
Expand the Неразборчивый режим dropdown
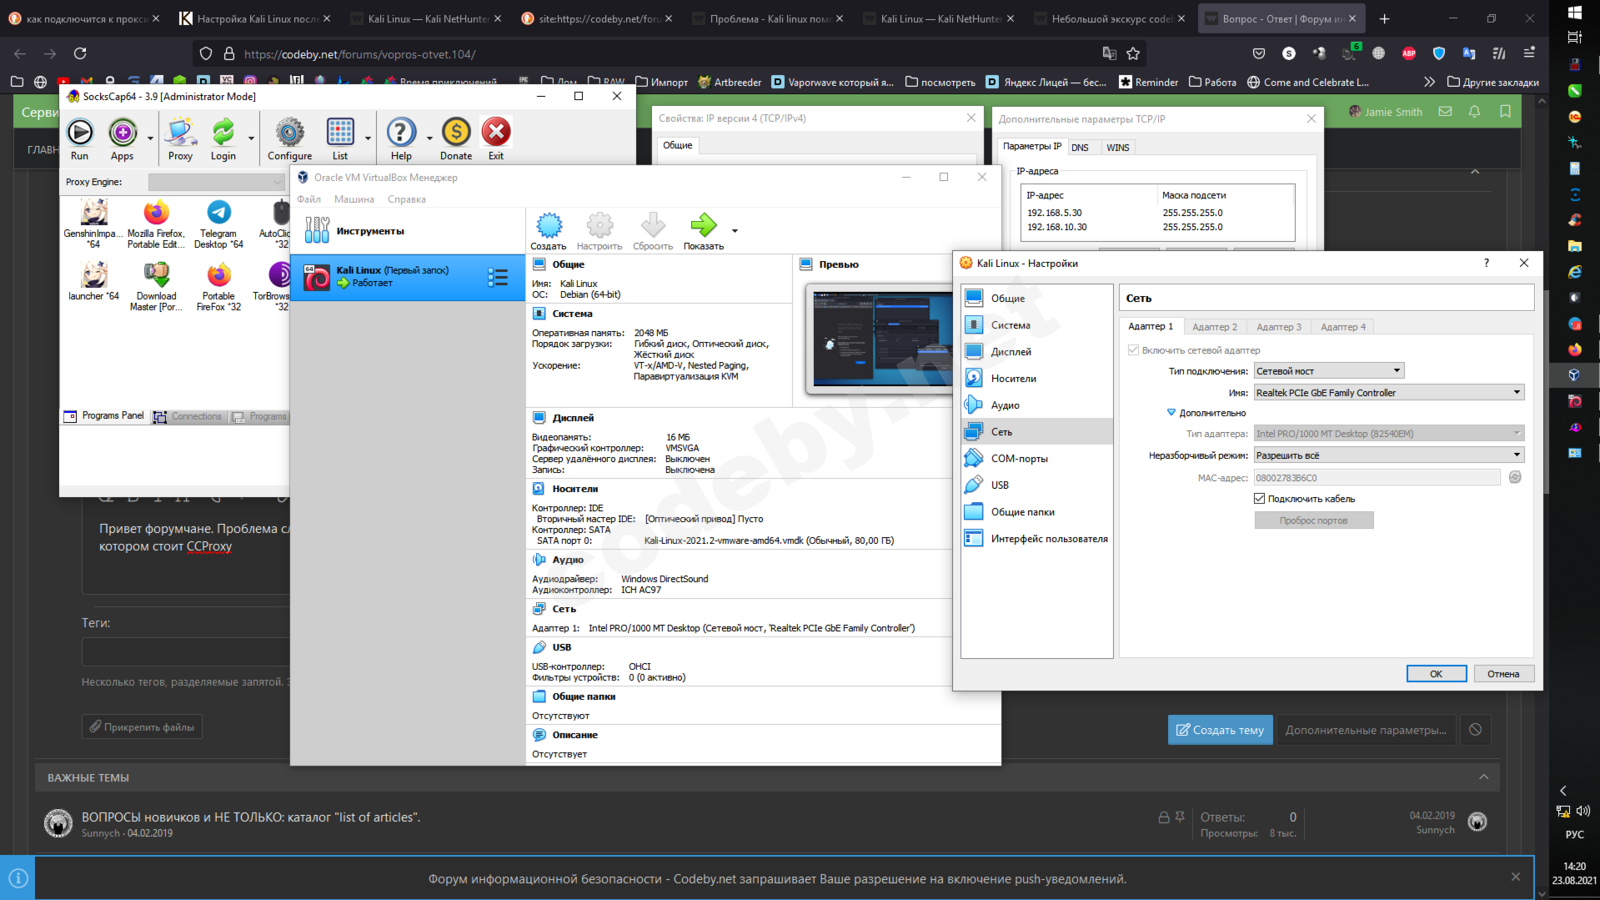pyautogui.click(x=1389, y=455)
